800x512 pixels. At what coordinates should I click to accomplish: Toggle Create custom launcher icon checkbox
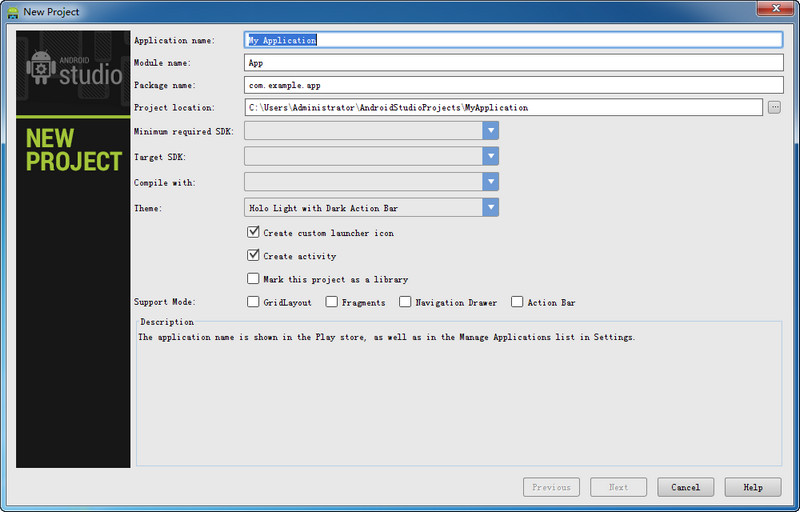(x=253, y=232)
